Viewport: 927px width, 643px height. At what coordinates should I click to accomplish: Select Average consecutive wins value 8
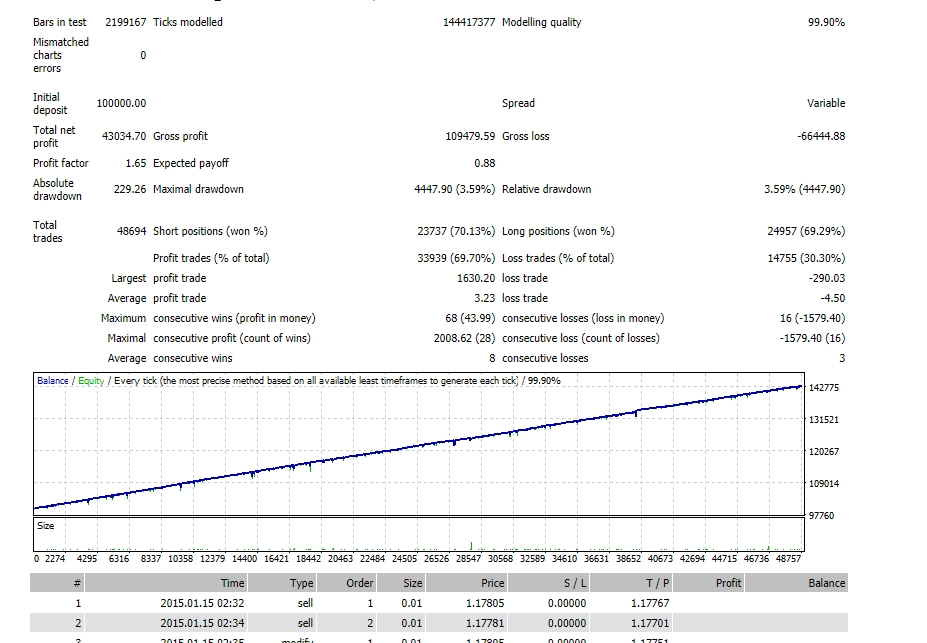[x=492, y=359]
